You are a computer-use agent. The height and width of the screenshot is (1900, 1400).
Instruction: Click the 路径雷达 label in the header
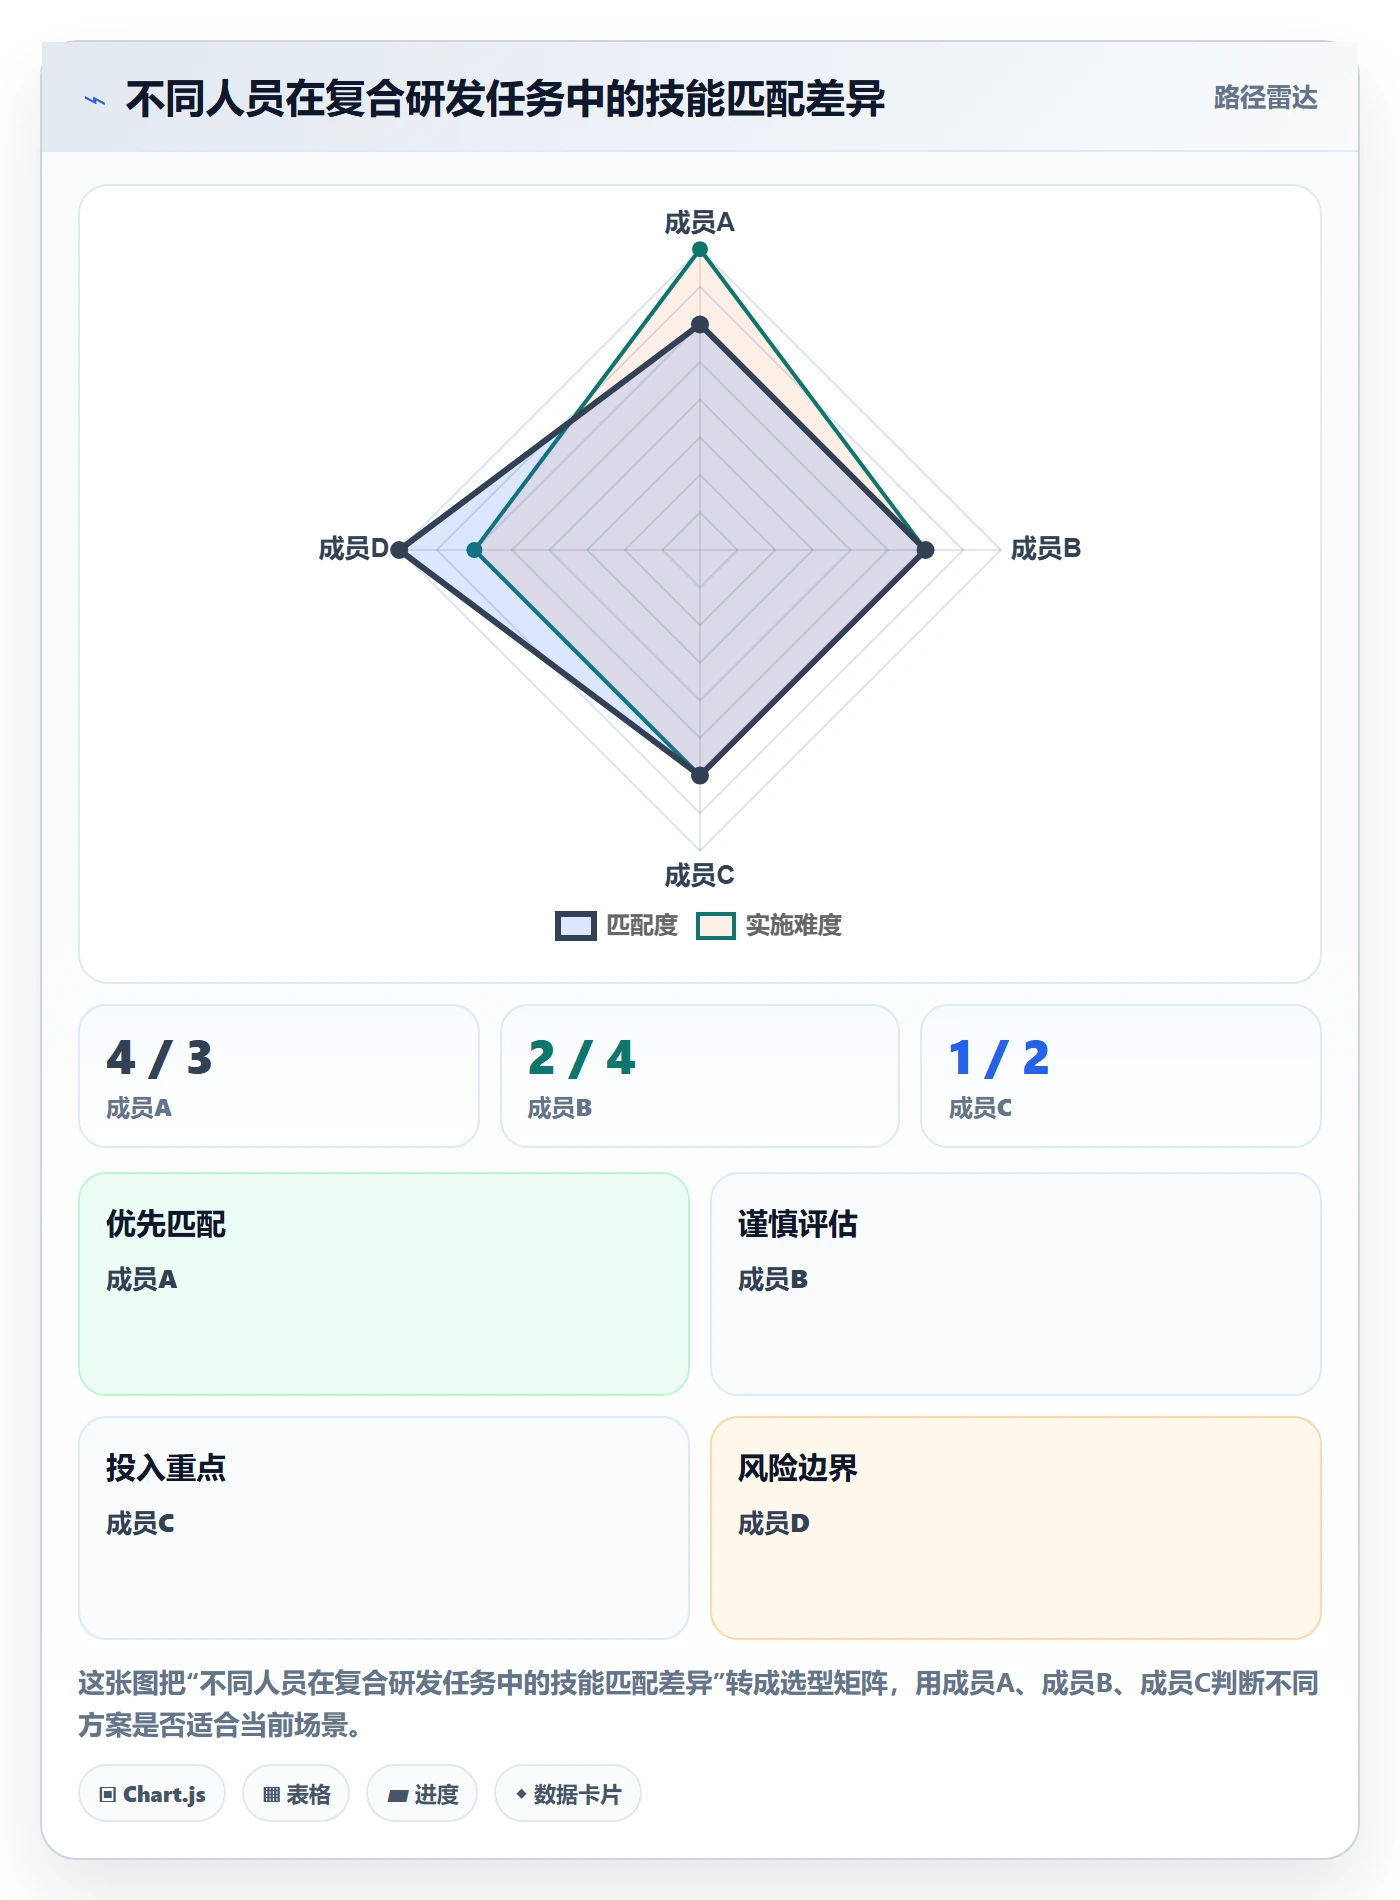pos(1265,98)
